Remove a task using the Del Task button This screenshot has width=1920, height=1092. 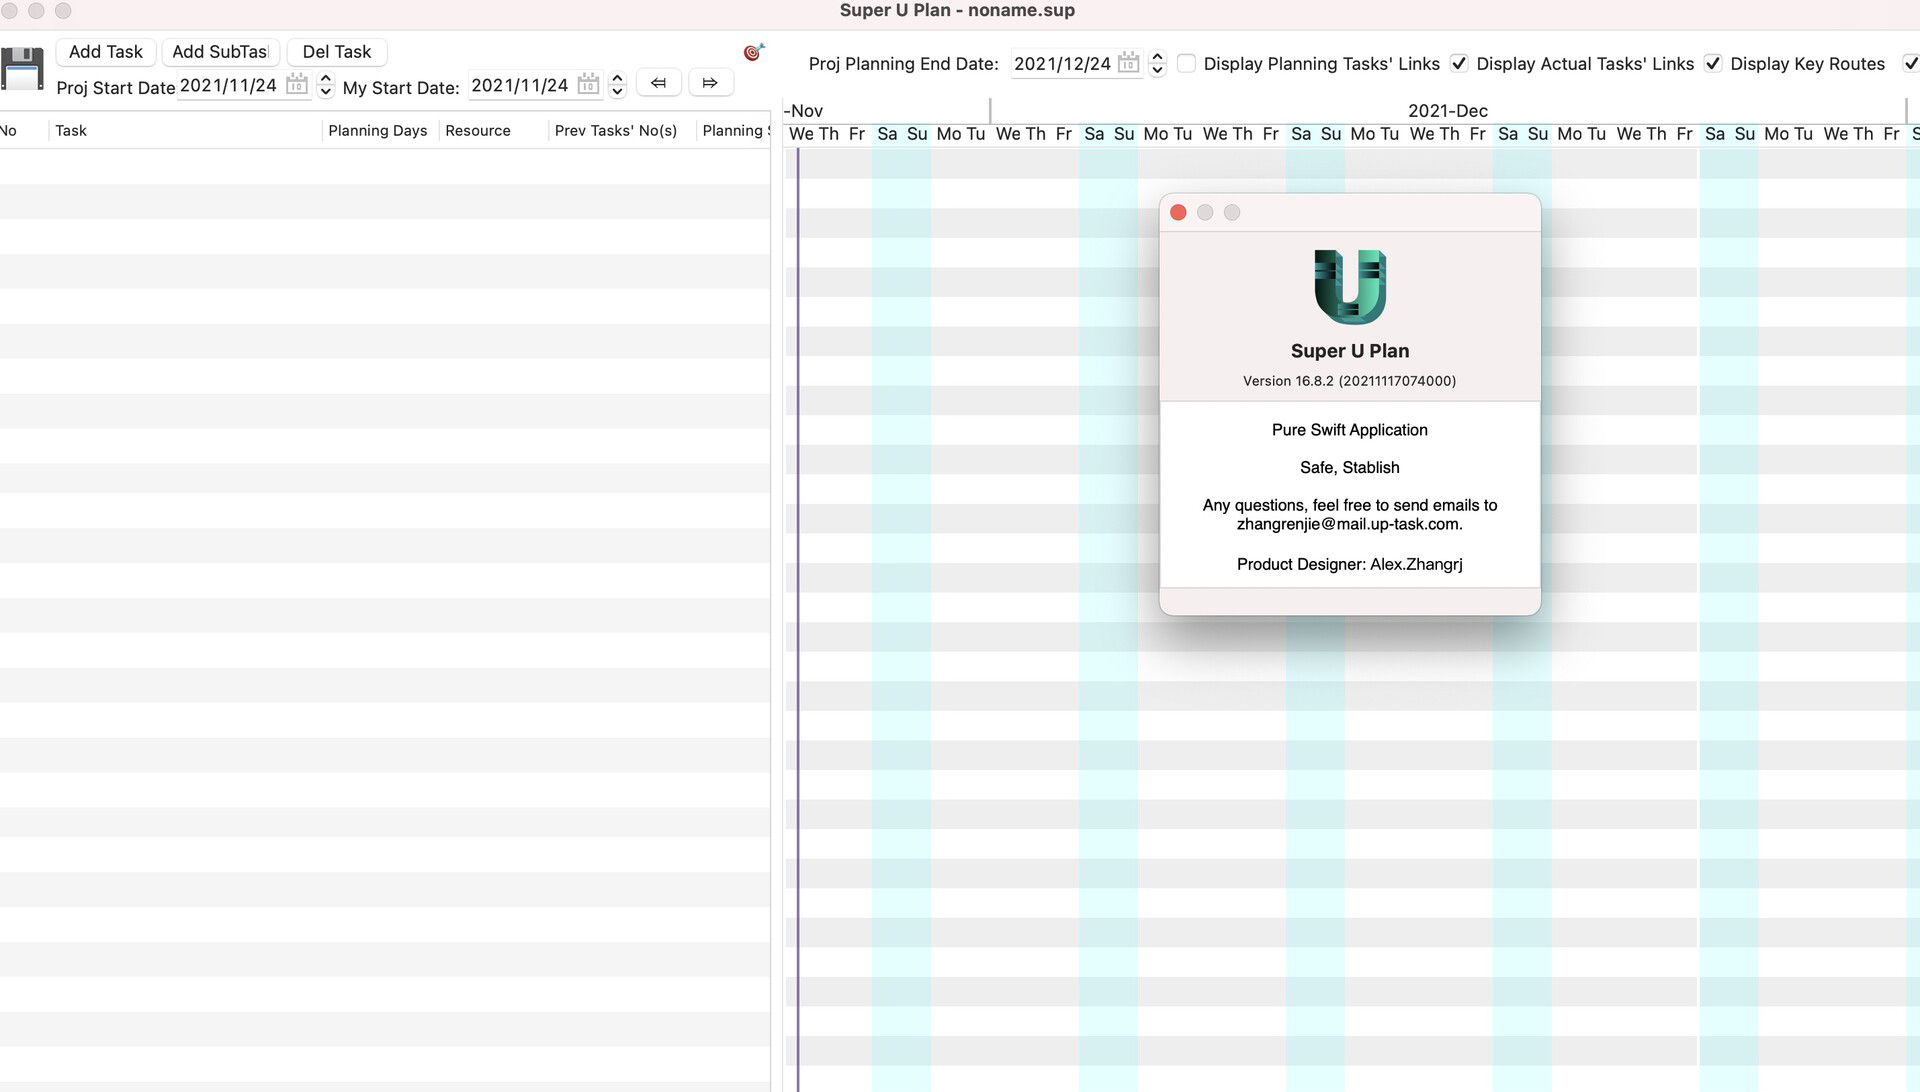click(337, 52)
